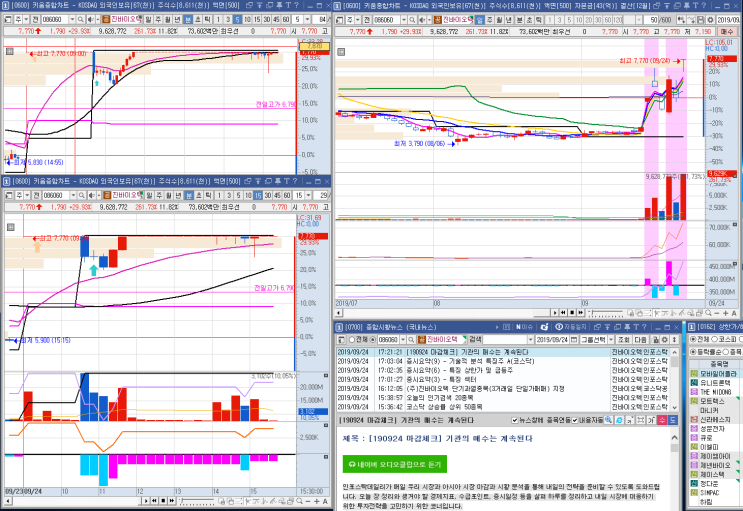Select 모비일어플라 row in 상한가 list
The height and width of the screenshot is (511, 743).
point(718,374)
